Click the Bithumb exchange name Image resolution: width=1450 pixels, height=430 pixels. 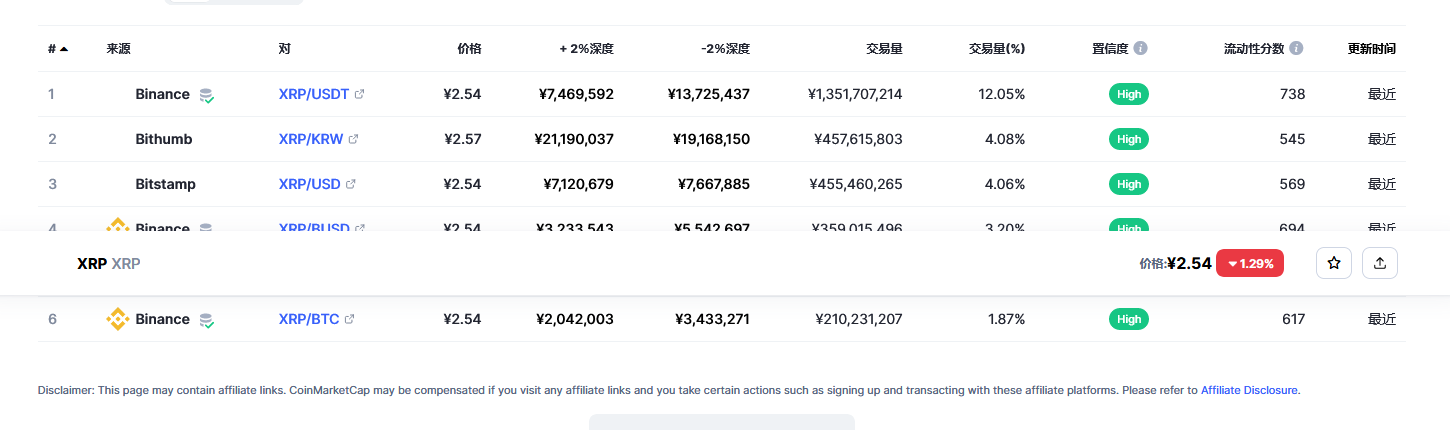click(x=164, y=139)
